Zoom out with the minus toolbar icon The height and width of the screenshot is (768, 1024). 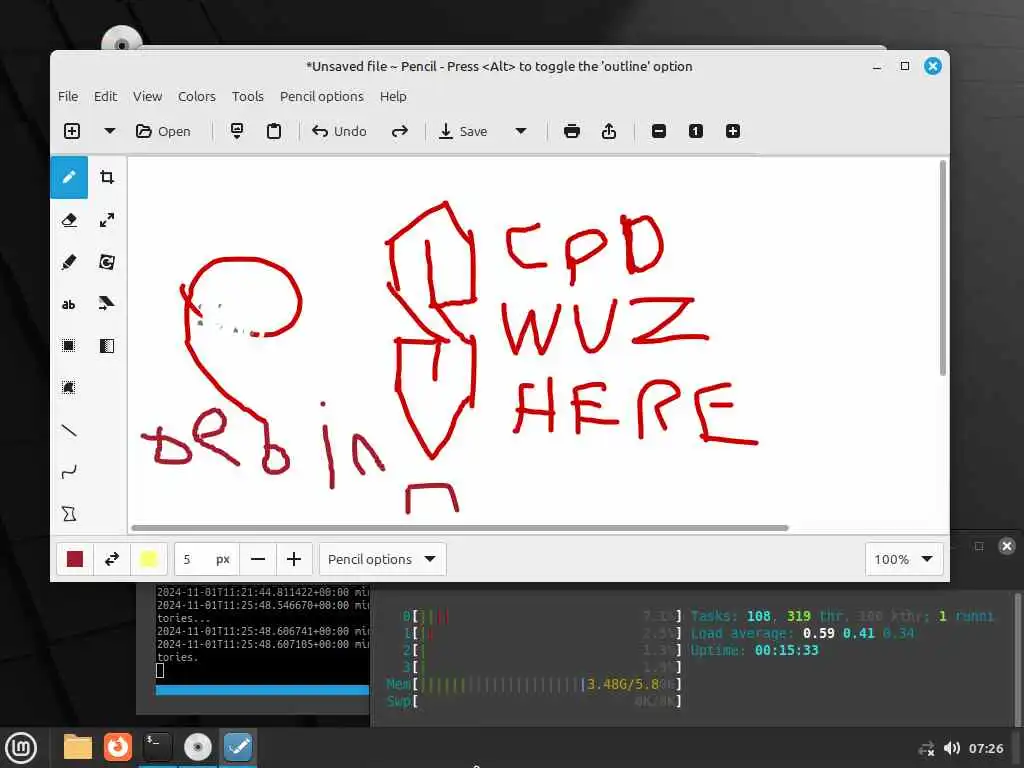[659, 131]
